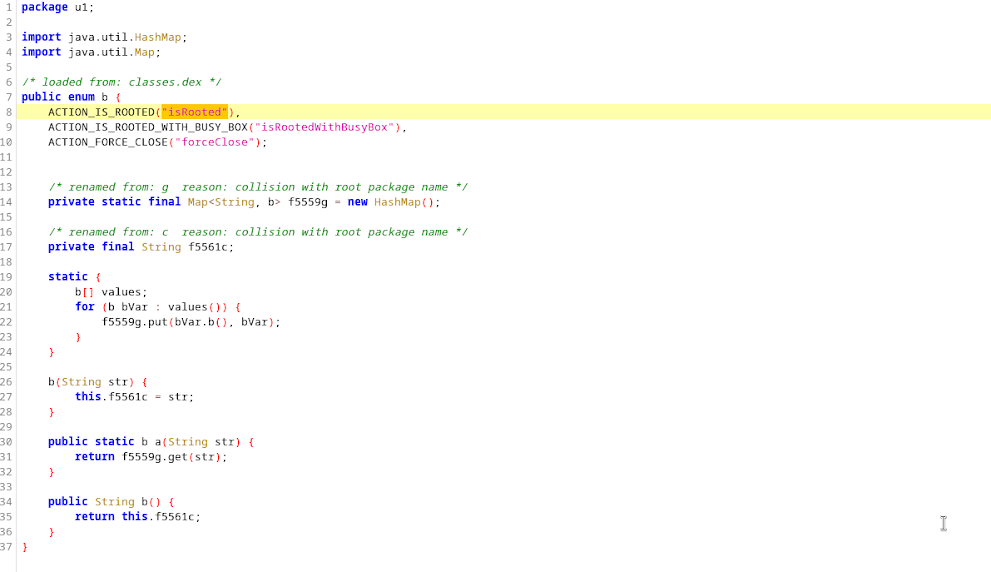Image resolution: width=991 pixels, height=572 pixels.
Task: Click the package u1 declaration
Action: [58, 8]
